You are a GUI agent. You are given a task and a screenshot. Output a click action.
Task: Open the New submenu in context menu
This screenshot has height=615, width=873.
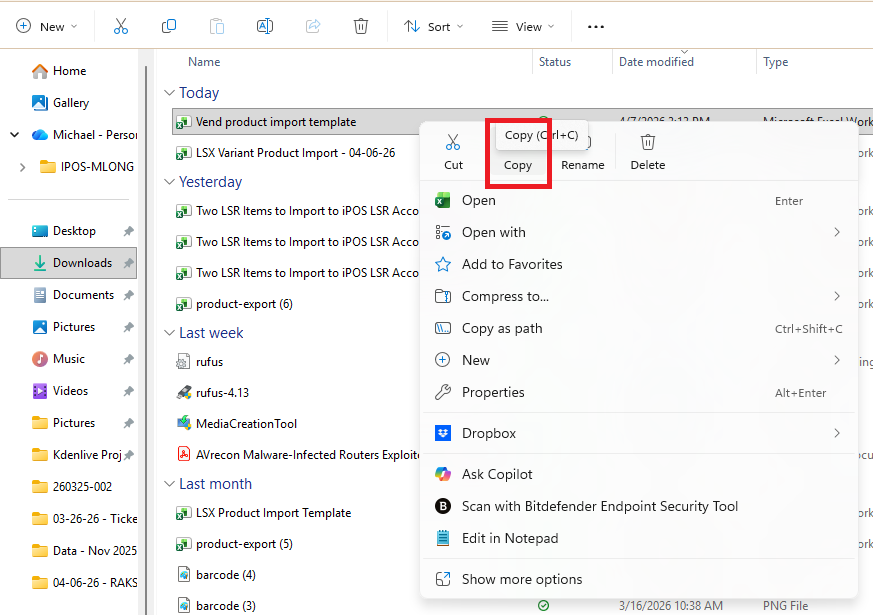(x=638, y=360)
